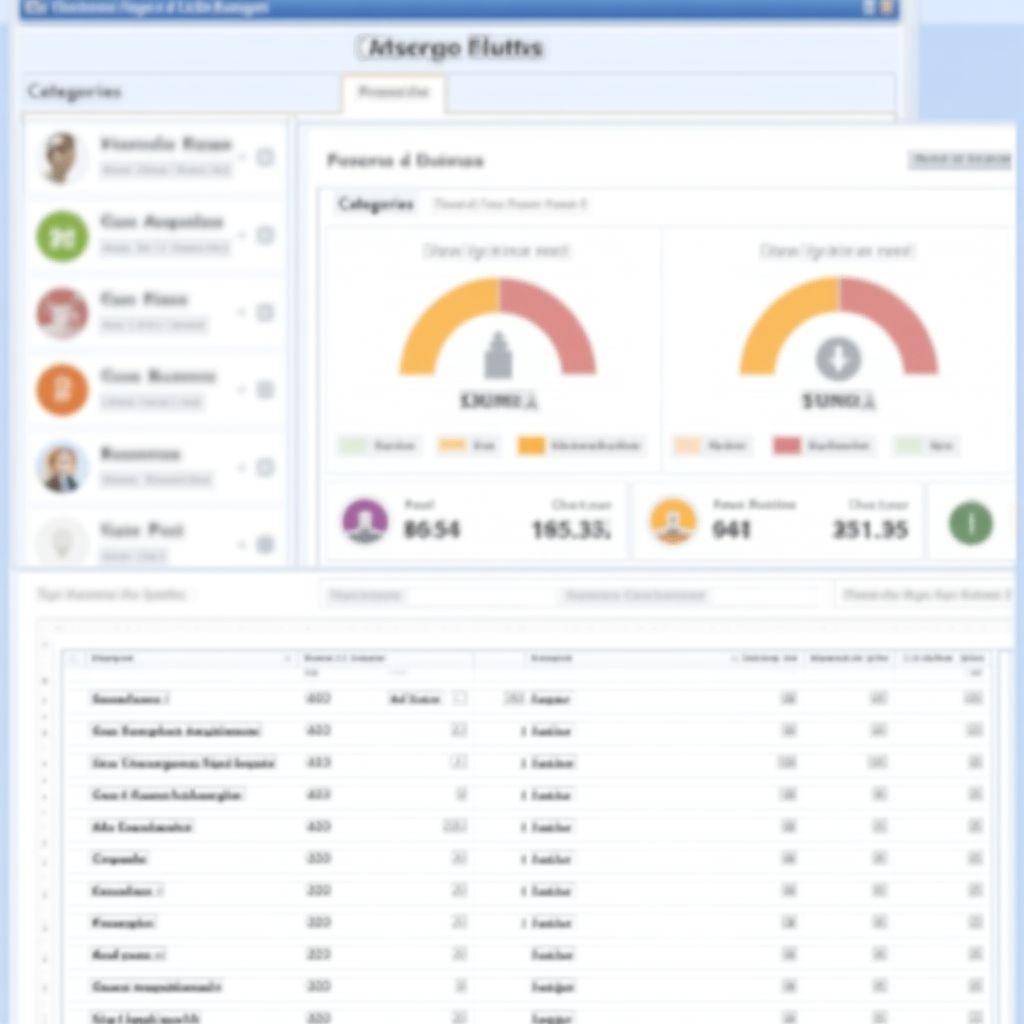
Task: Click the top-left Categories header label
Action: pyautogui.click(x=74, y=92)
